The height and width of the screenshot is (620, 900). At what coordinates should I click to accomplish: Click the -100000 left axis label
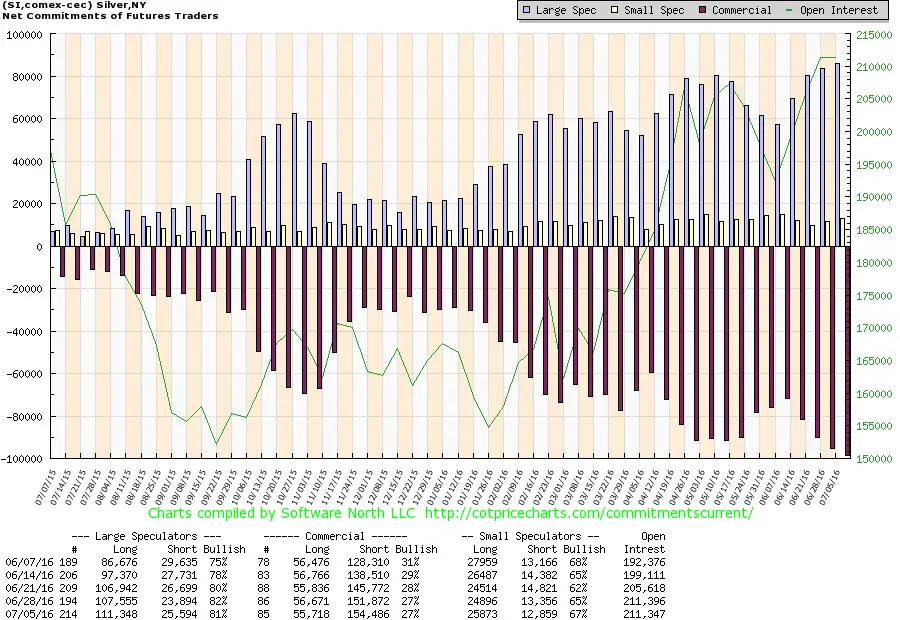tap(22, 459)
